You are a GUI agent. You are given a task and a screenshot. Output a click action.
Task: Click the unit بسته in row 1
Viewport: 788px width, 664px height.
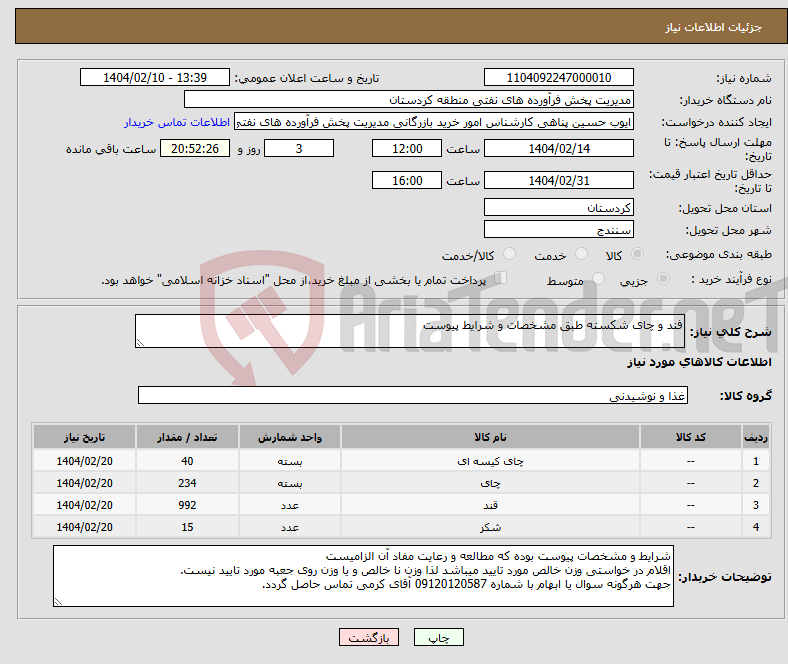pyautogui.click(x=290, y=461)
